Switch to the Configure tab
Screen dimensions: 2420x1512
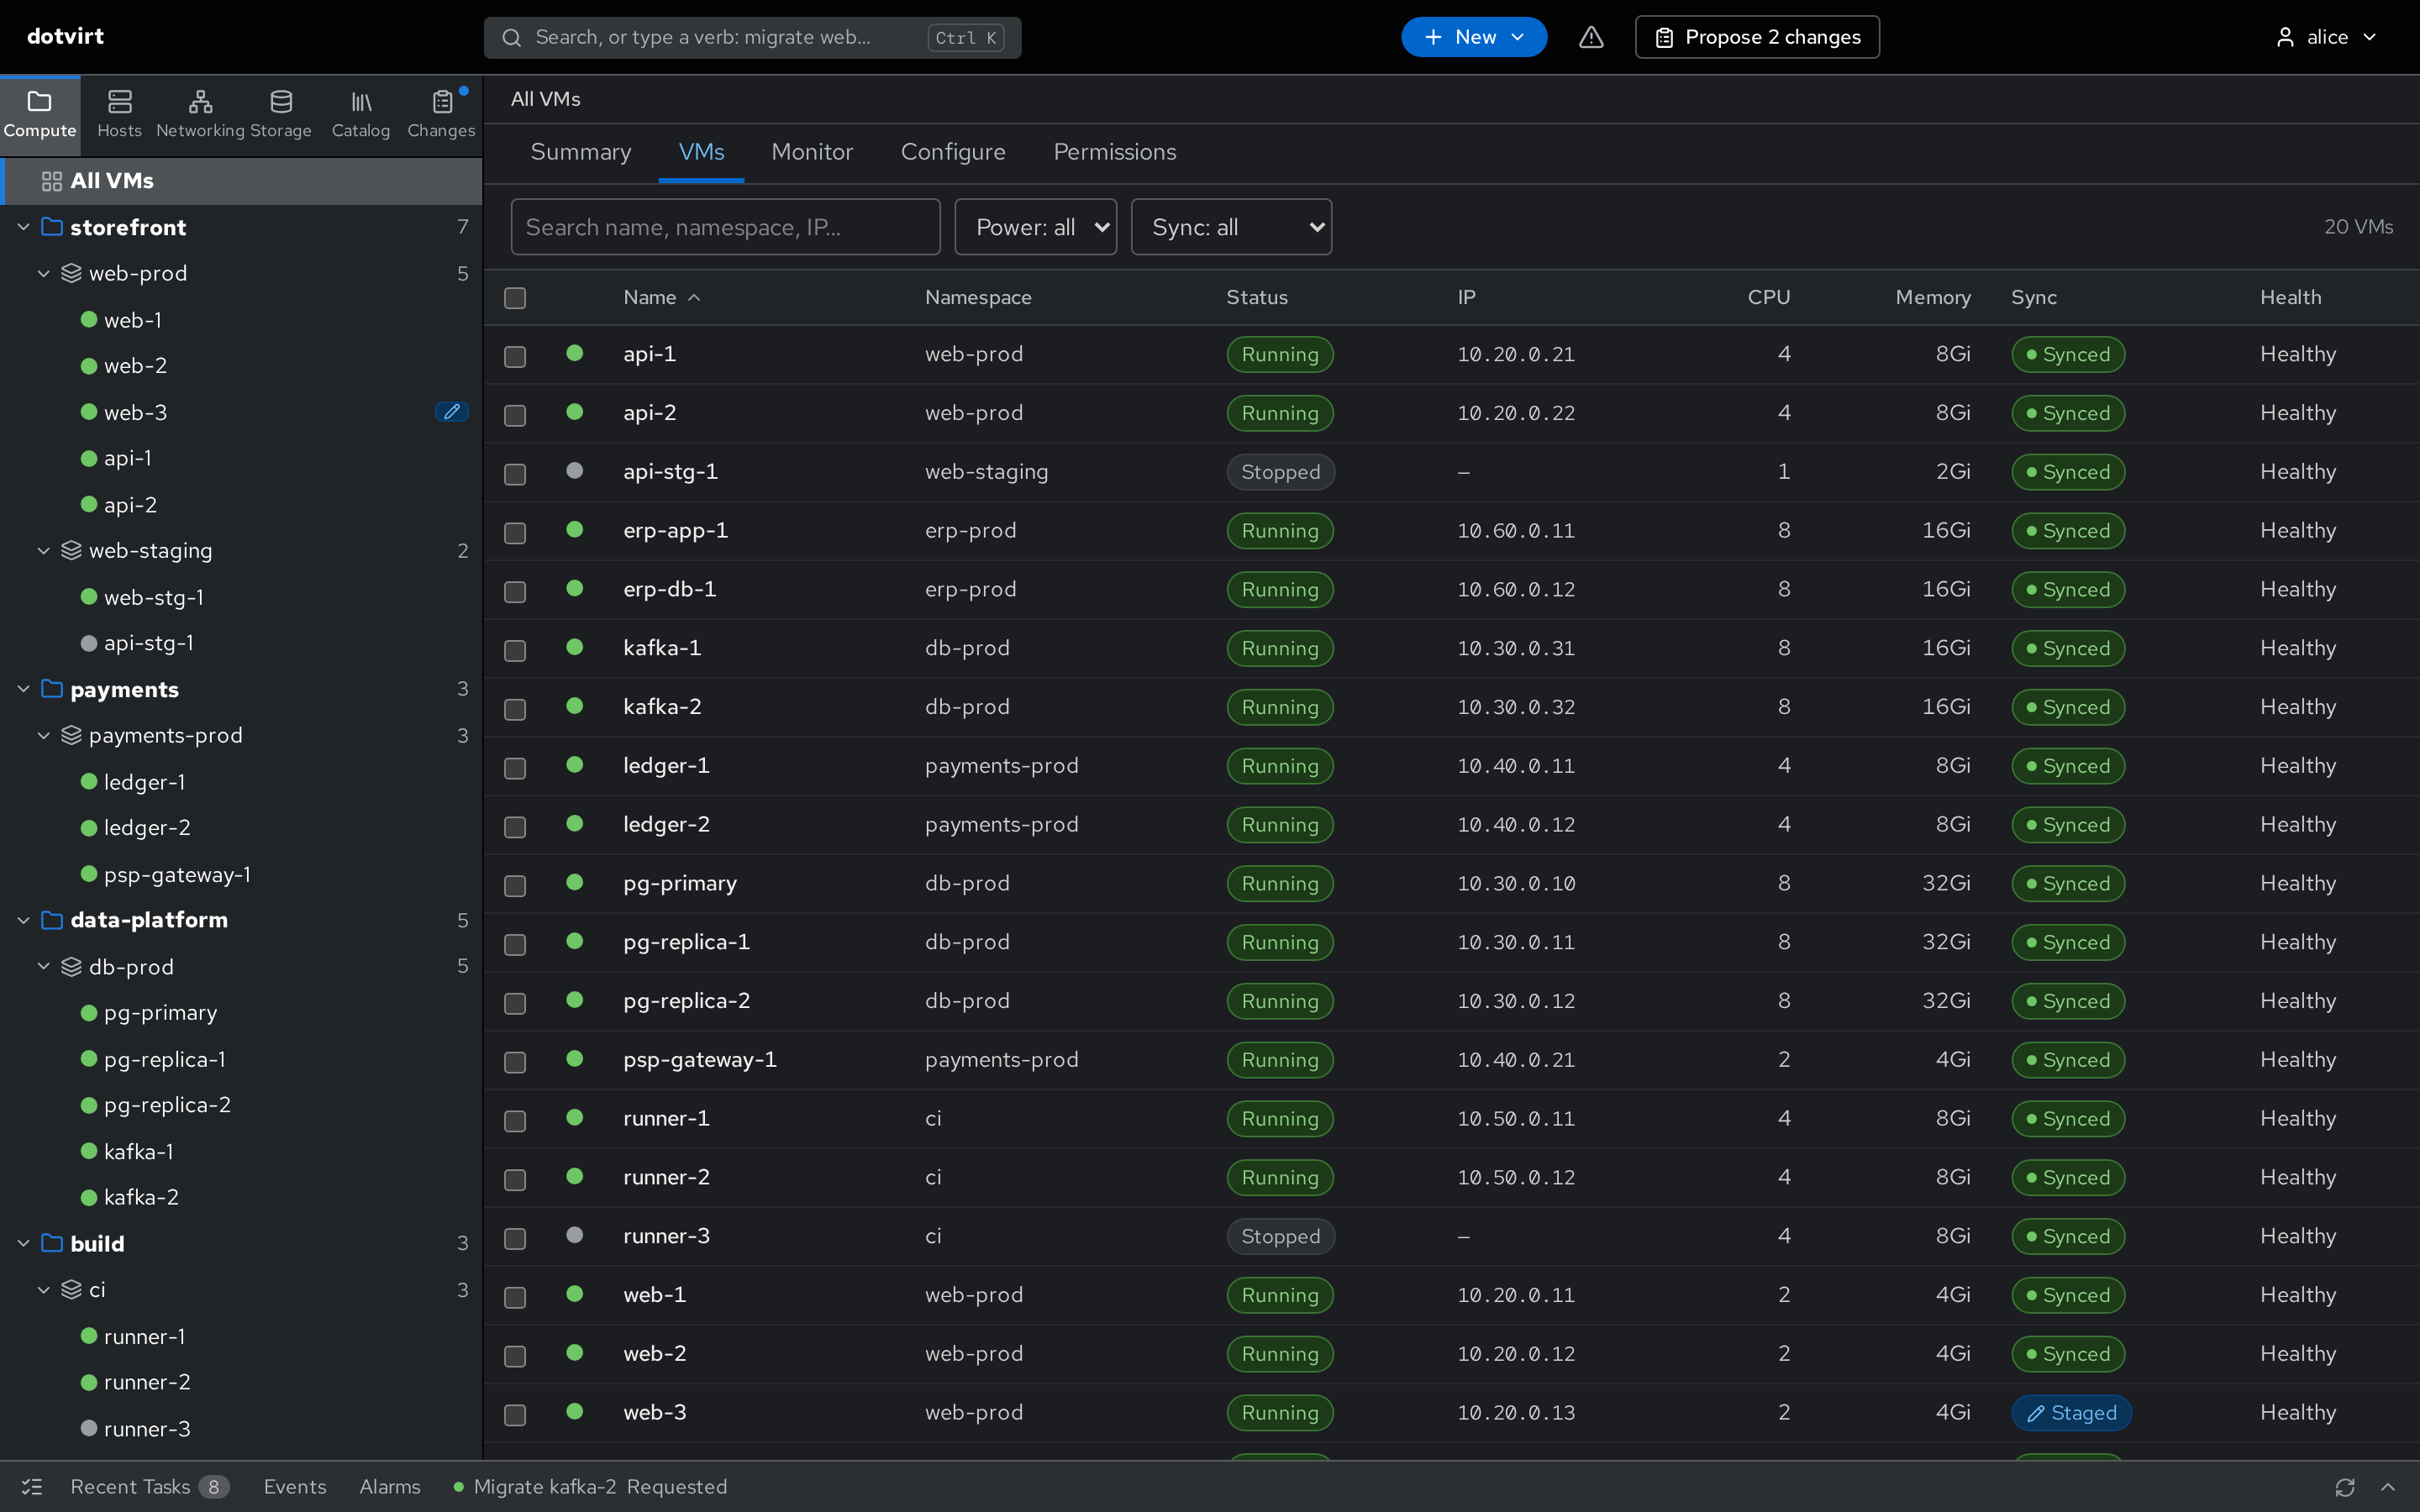pos(953,152)
